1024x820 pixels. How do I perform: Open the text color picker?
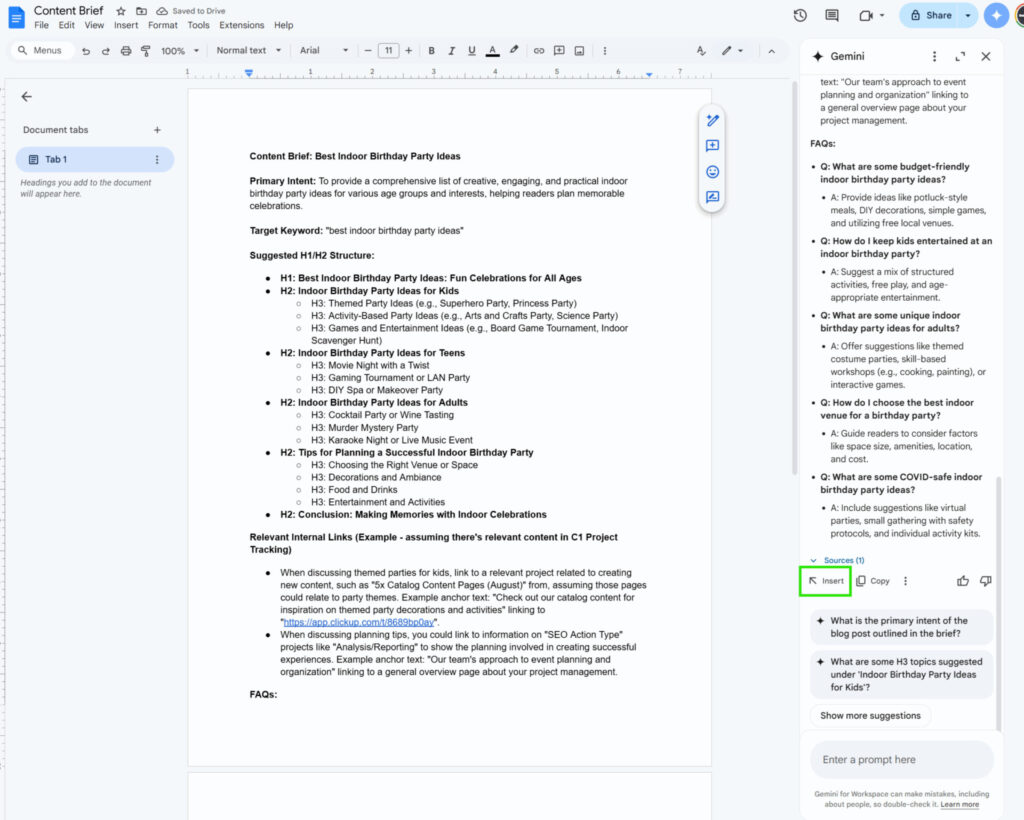[x=492, y=51]
